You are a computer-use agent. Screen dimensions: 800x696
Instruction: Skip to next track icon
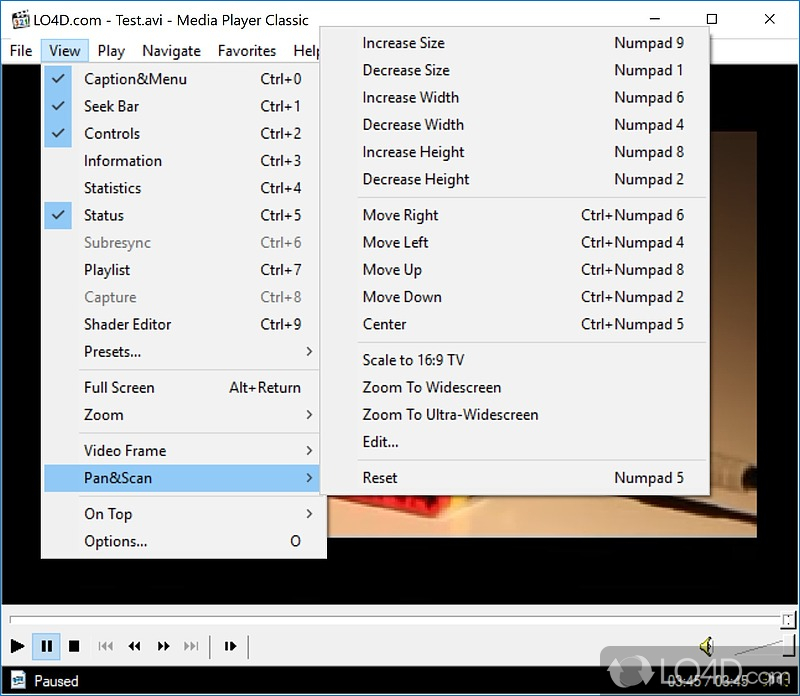(191, 646)
